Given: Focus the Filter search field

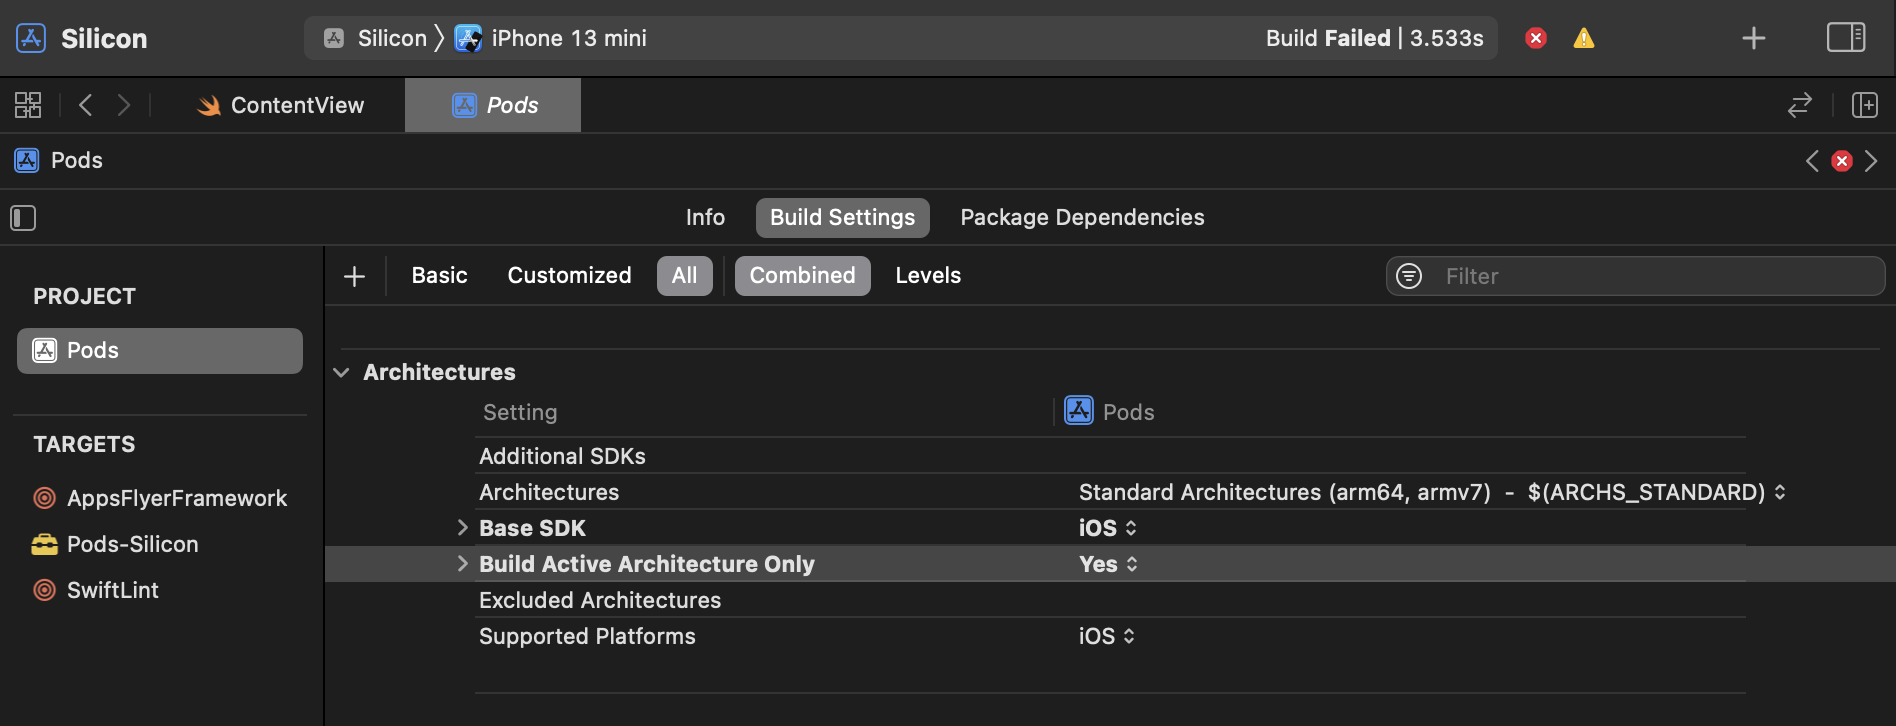Looking at the screenshot, I should pyautogui.click(x=1636, y=276).
